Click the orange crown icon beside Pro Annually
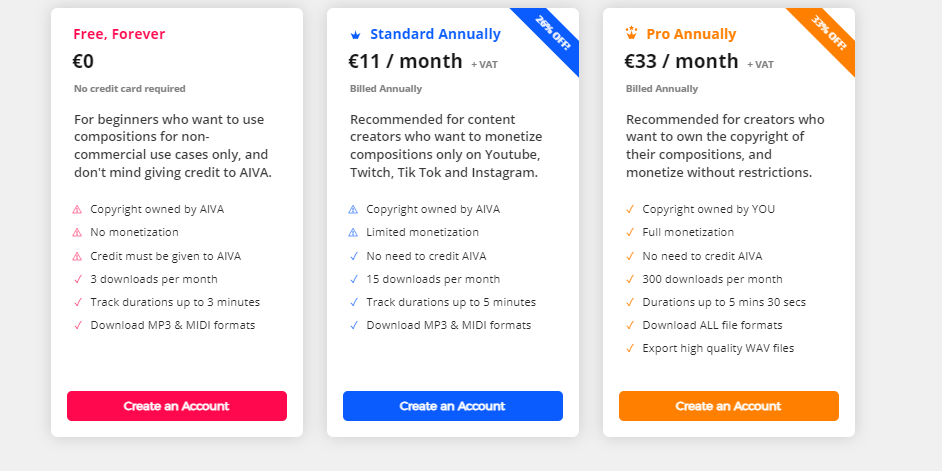This screenshot has height=471, width=942. [631, 33]
